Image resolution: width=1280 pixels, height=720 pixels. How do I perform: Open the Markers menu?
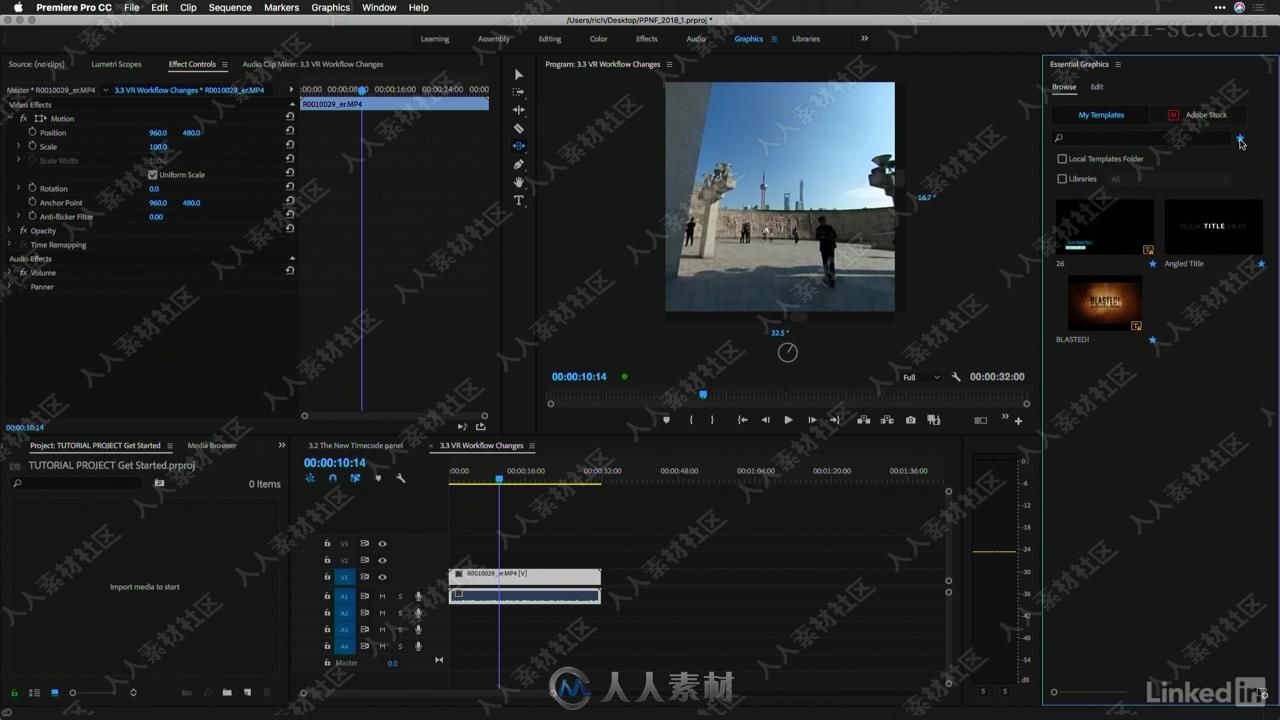click(281, 7)
